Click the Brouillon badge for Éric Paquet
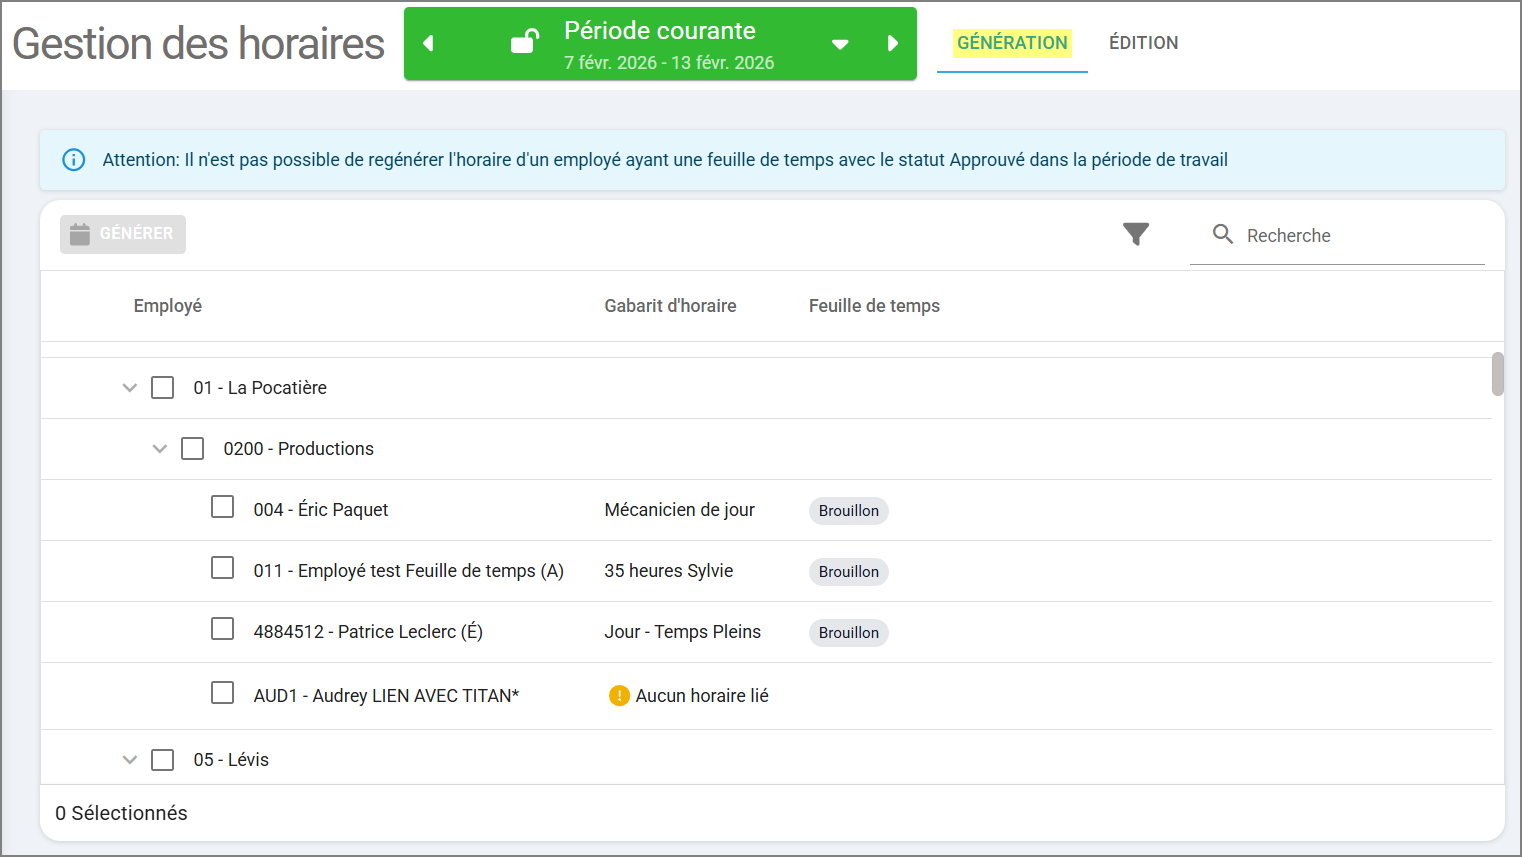Viewport: 1522px width, 857px height. (x=849, y=511)
